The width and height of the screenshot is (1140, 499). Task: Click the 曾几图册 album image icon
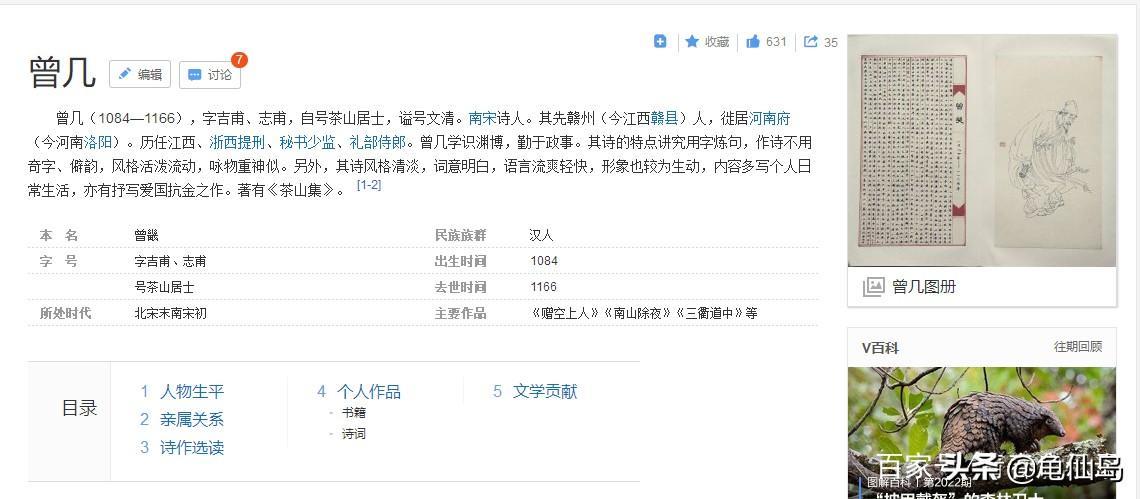874,287
